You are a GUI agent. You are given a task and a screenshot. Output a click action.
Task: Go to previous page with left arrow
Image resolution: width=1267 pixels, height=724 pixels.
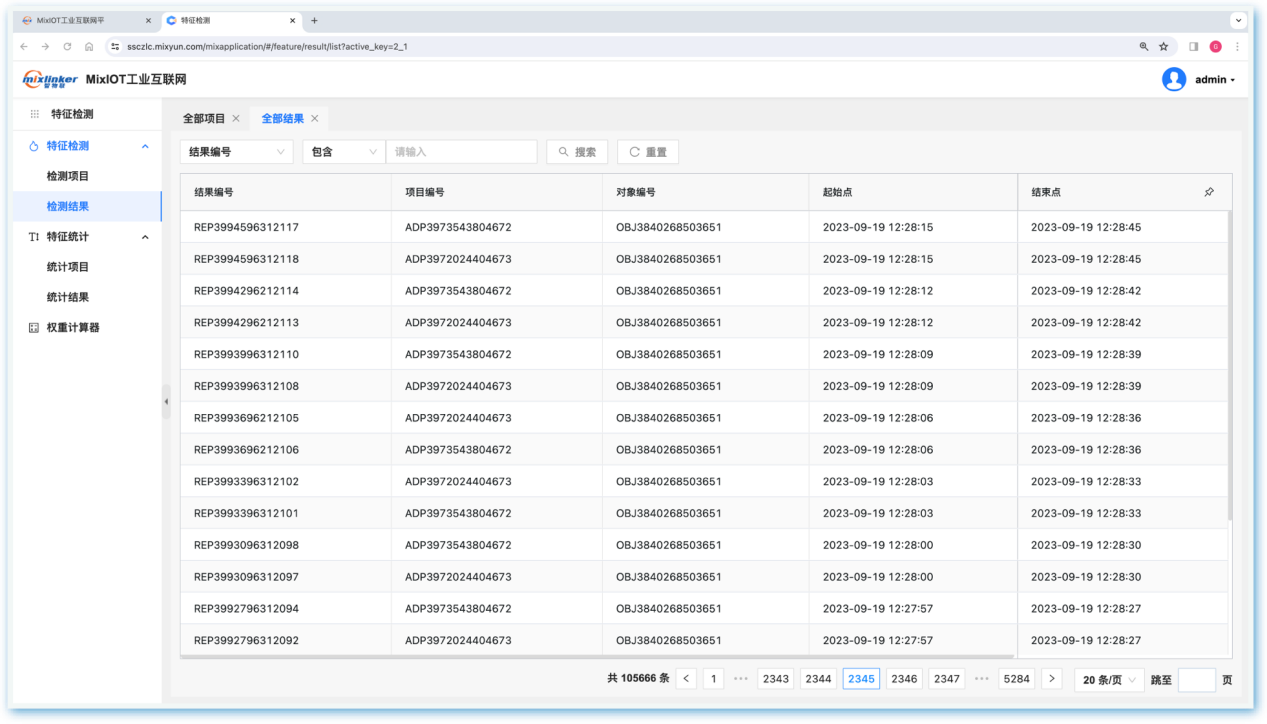point(687,678)
